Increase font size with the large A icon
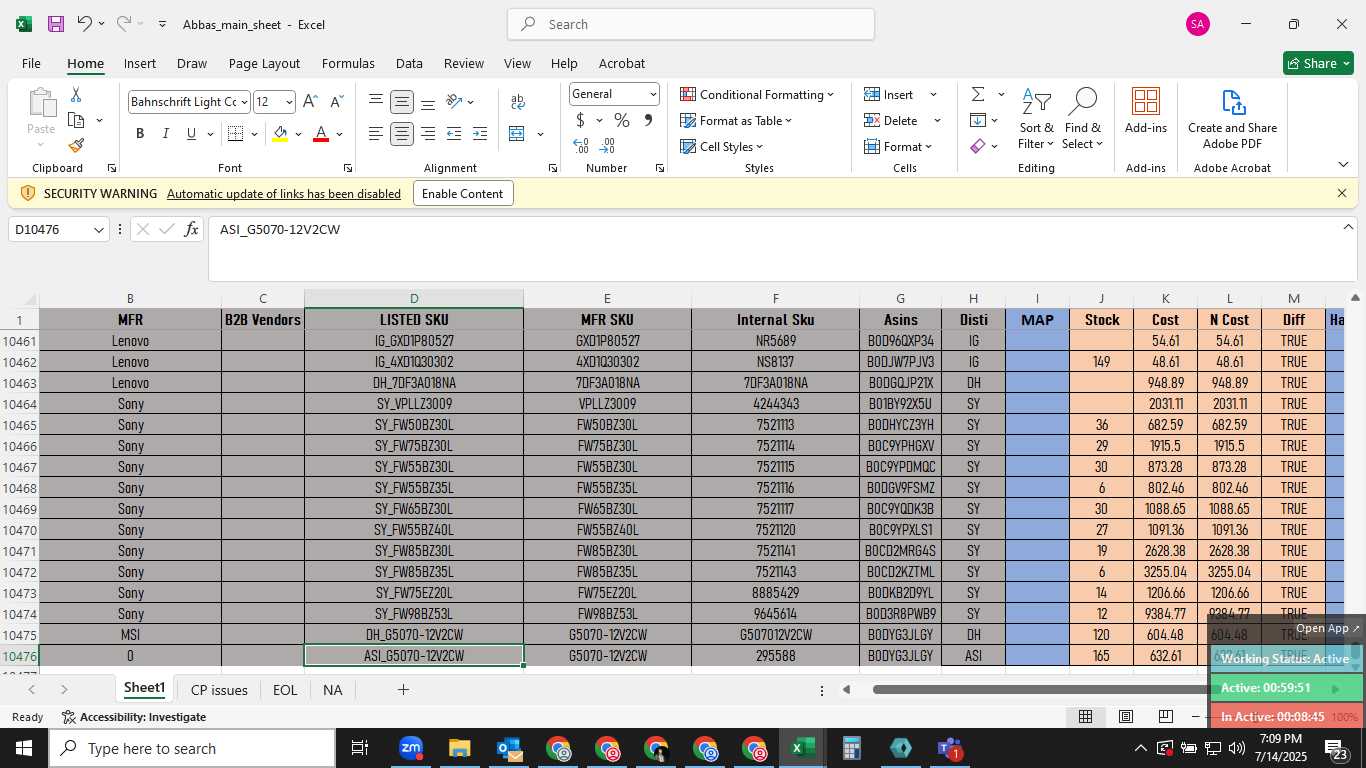This screenshot has height=768, width=1366. pos(310,102)
